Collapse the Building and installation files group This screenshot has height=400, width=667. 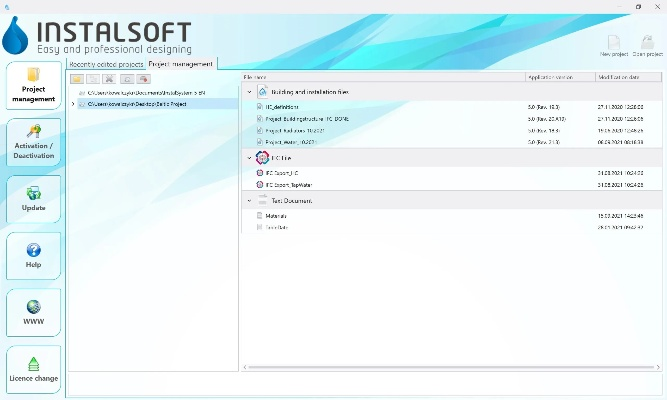pos(249,91)
